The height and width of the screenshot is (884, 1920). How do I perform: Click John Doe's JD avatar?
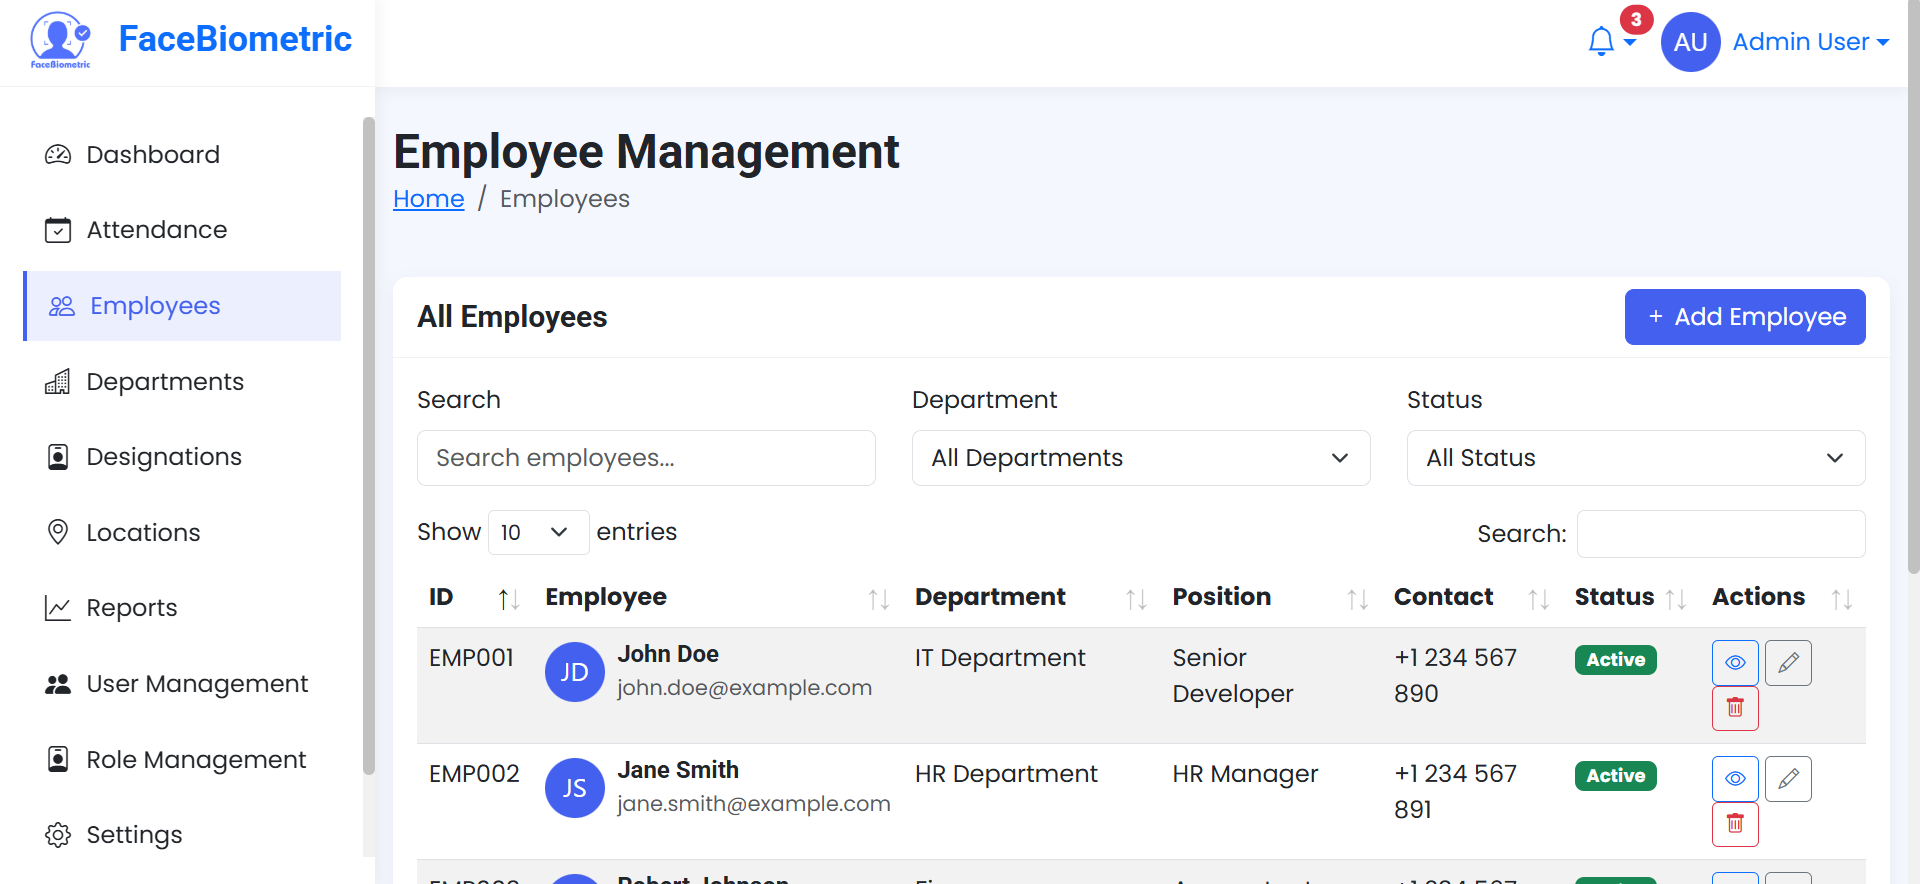574,672
